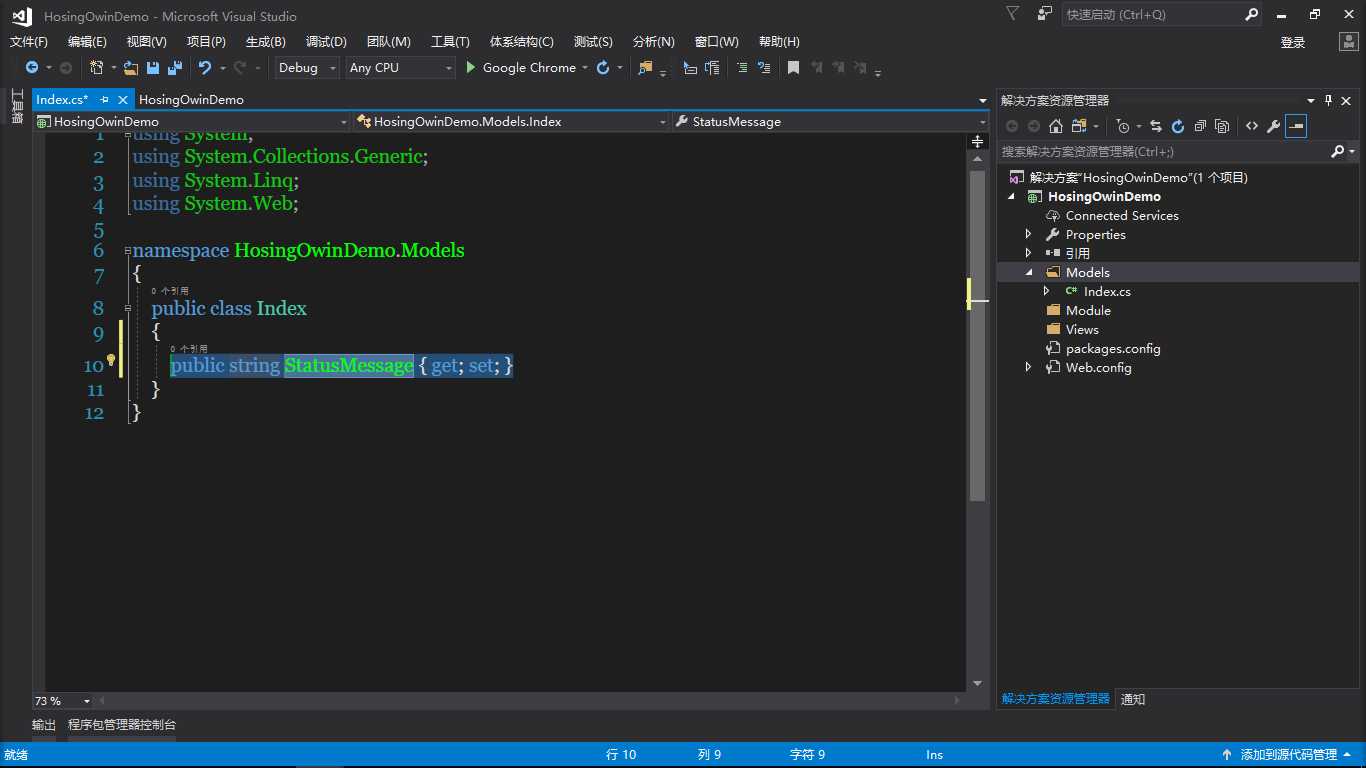The image size is (1366, 768).
Task: Open 程序包管理器控制台 tab
Action: pyautogui.click(x=122, y=725)
